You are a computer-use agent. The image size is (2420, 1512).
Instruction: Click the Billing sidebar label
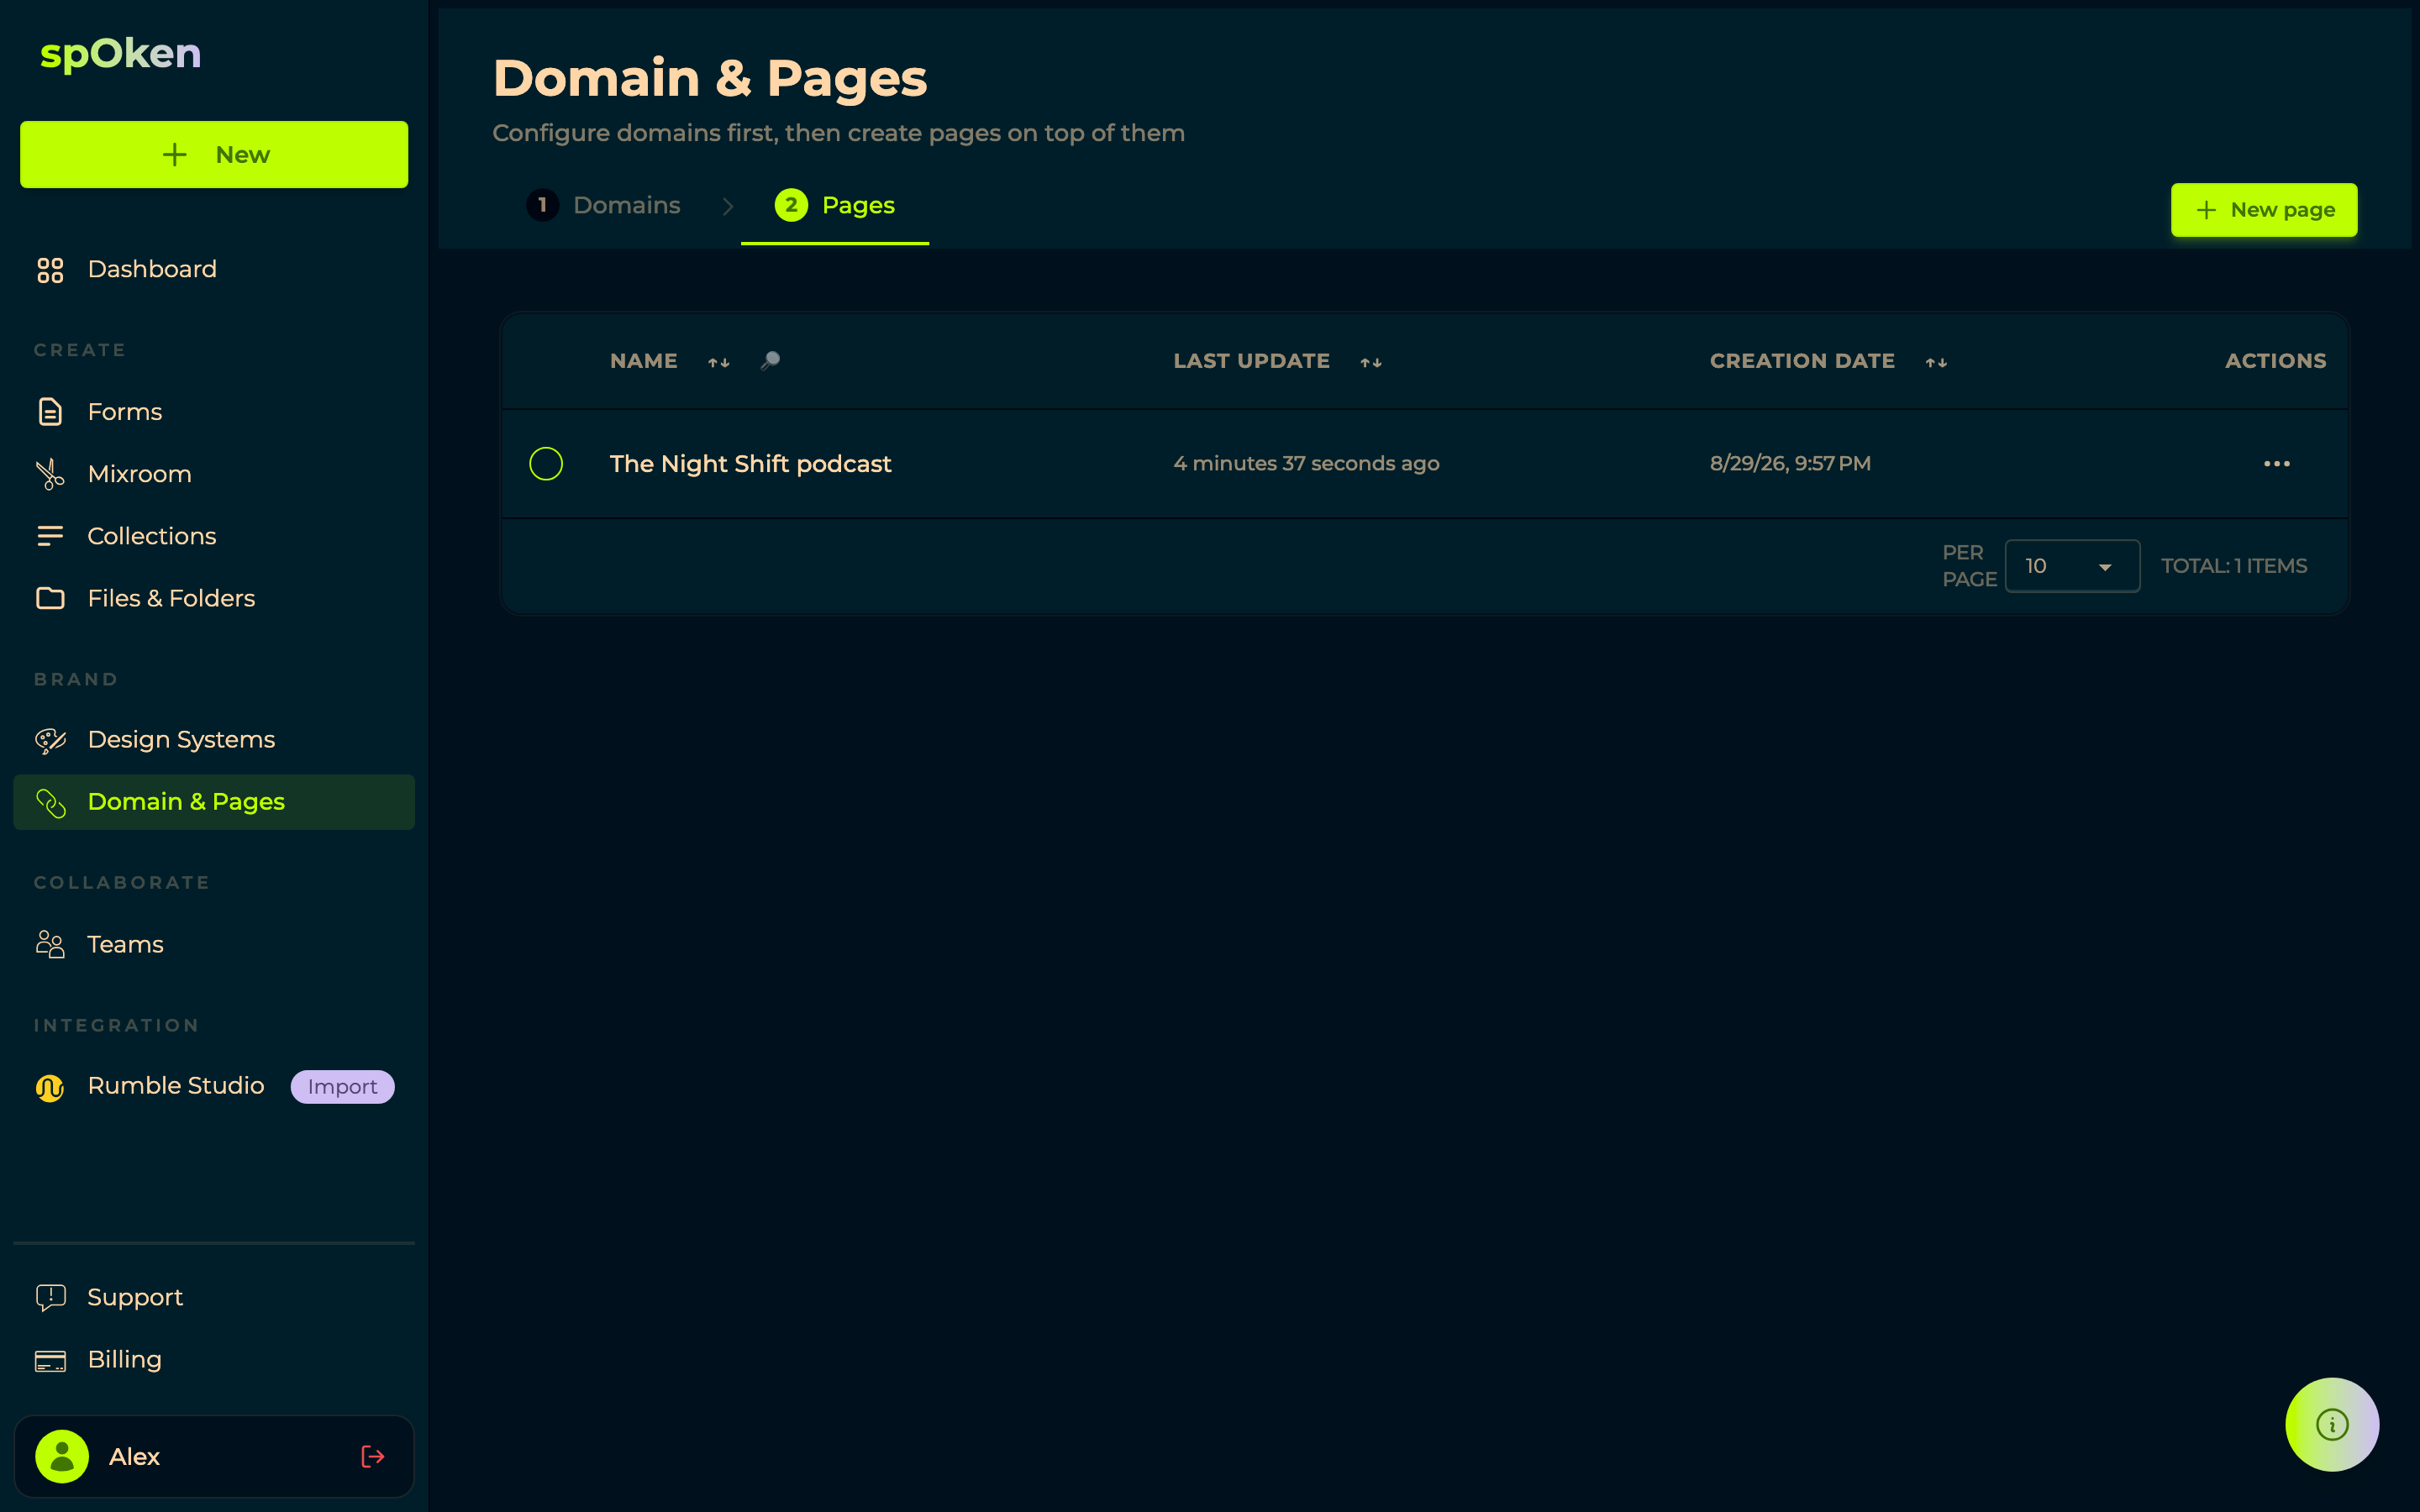point(124,1360)
